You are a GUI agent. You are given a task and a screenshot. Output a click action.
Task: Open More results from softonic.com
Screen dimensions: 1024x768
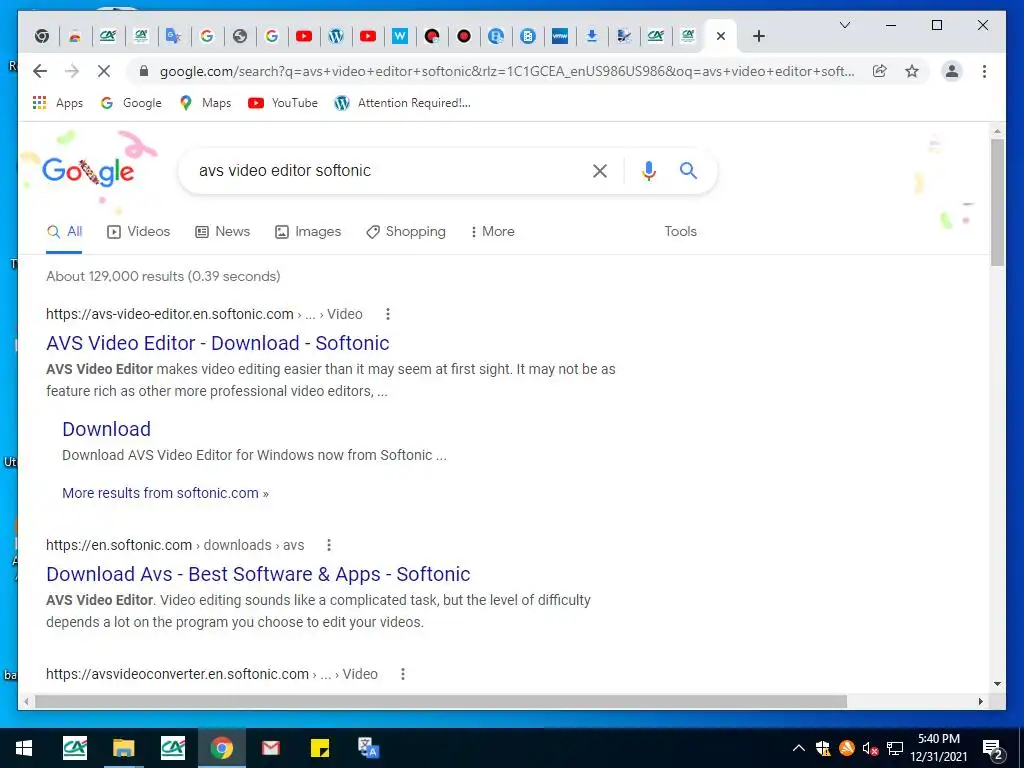click(x=165, y=493)
